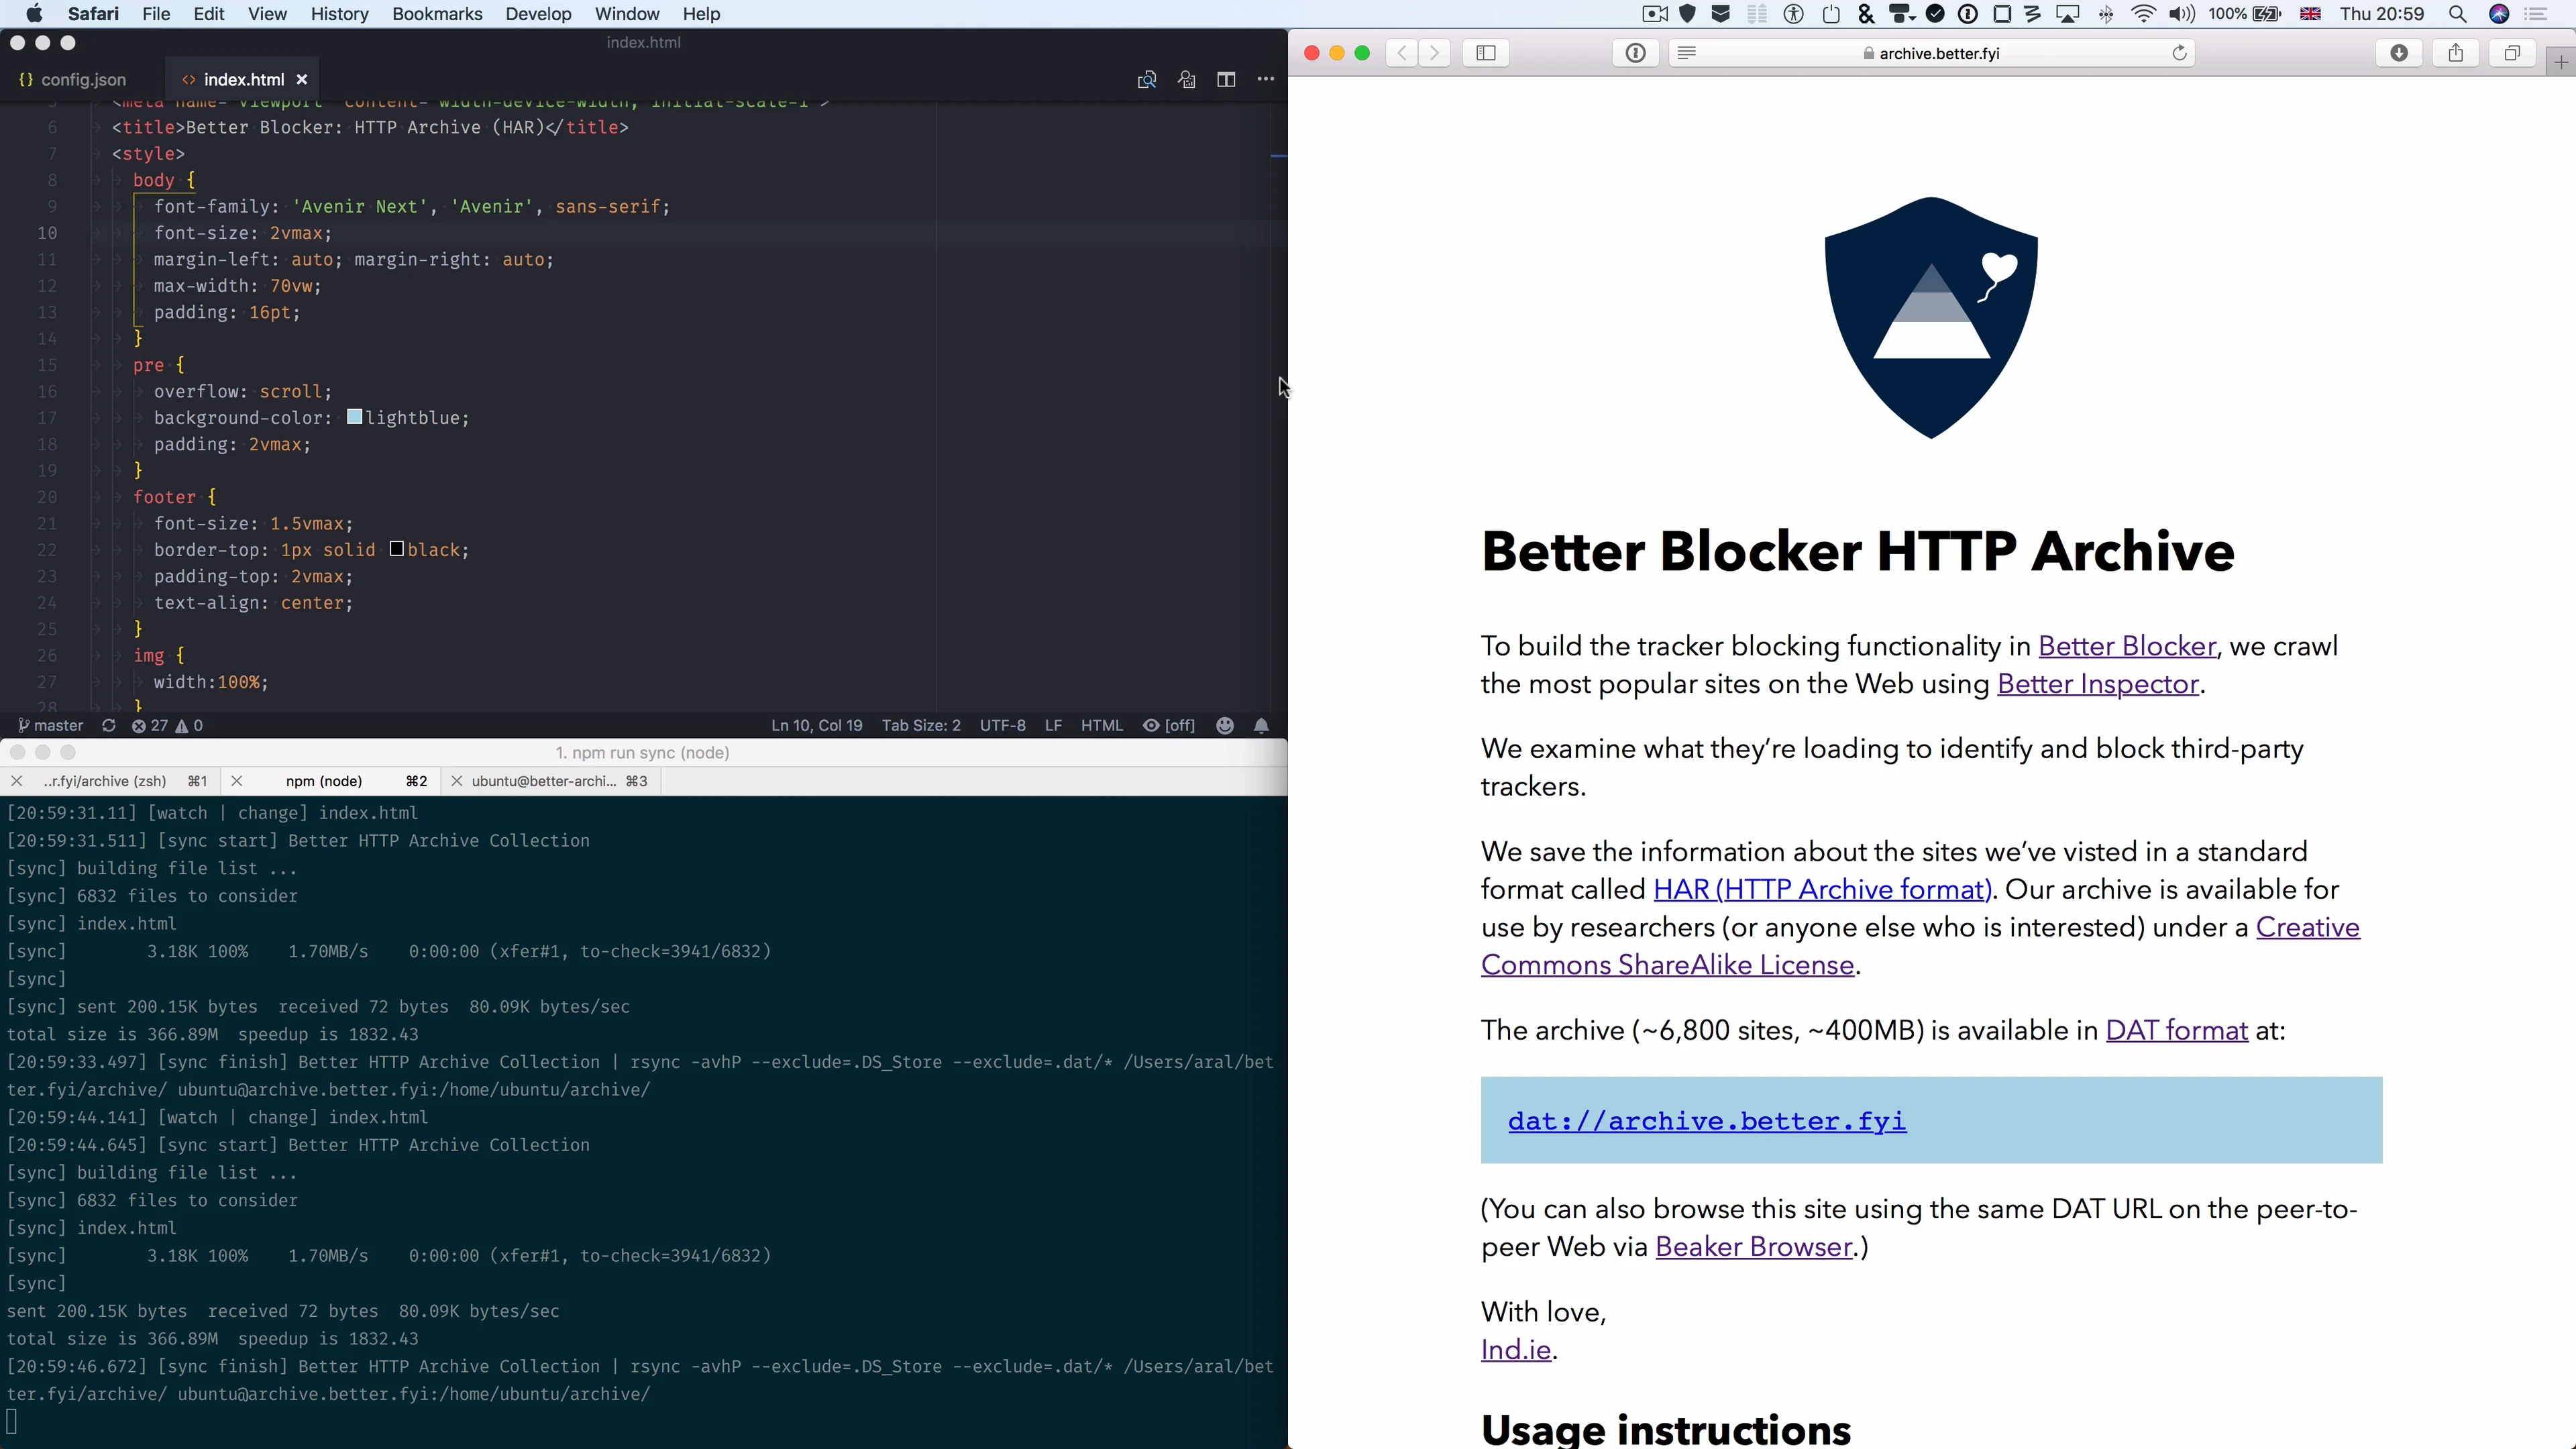Open the Better Inspector link

coord(2098,684)
